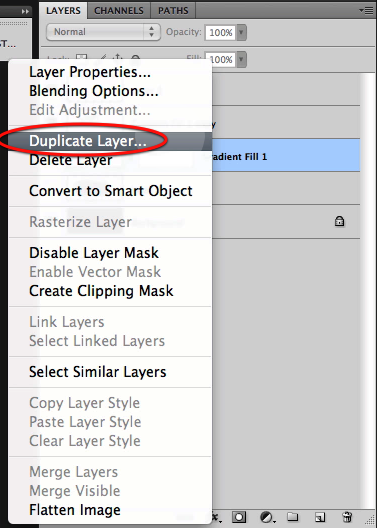This screenshot has height=528, width=377.
Task: Select Flatten Image menu entry
Action: tap(75, 510)
